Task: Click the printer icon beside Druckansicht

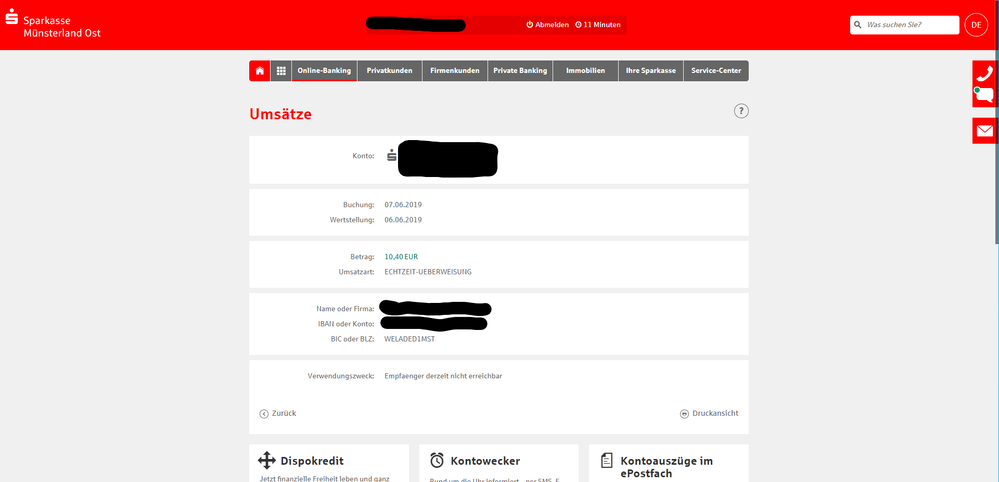Action: [684, 414]
